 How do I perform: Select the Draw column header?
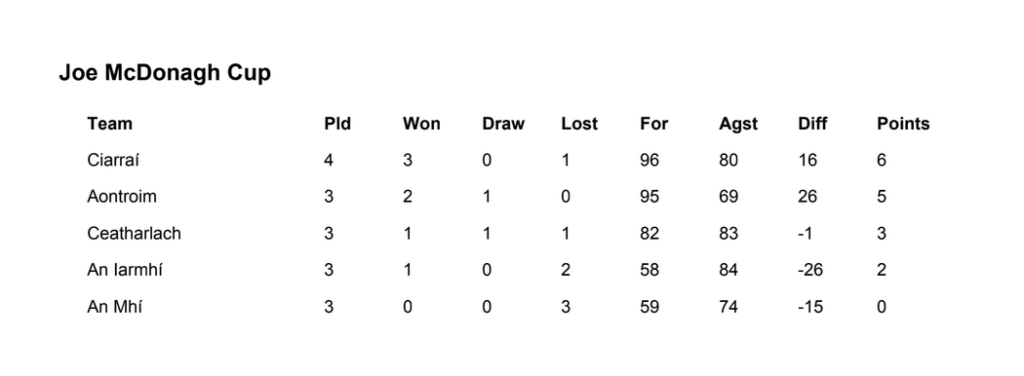(x=503, y=123)
